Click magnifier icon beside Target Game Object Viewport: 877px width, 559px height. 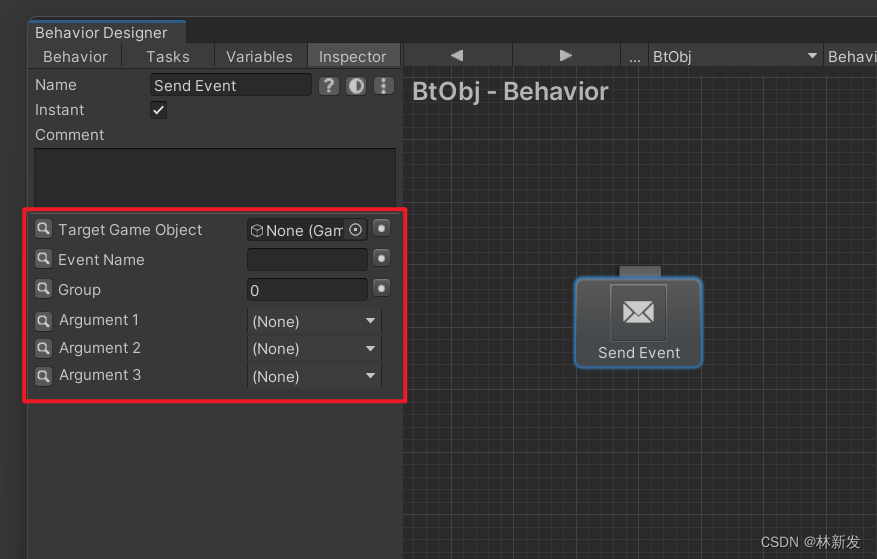click(43, 229)
